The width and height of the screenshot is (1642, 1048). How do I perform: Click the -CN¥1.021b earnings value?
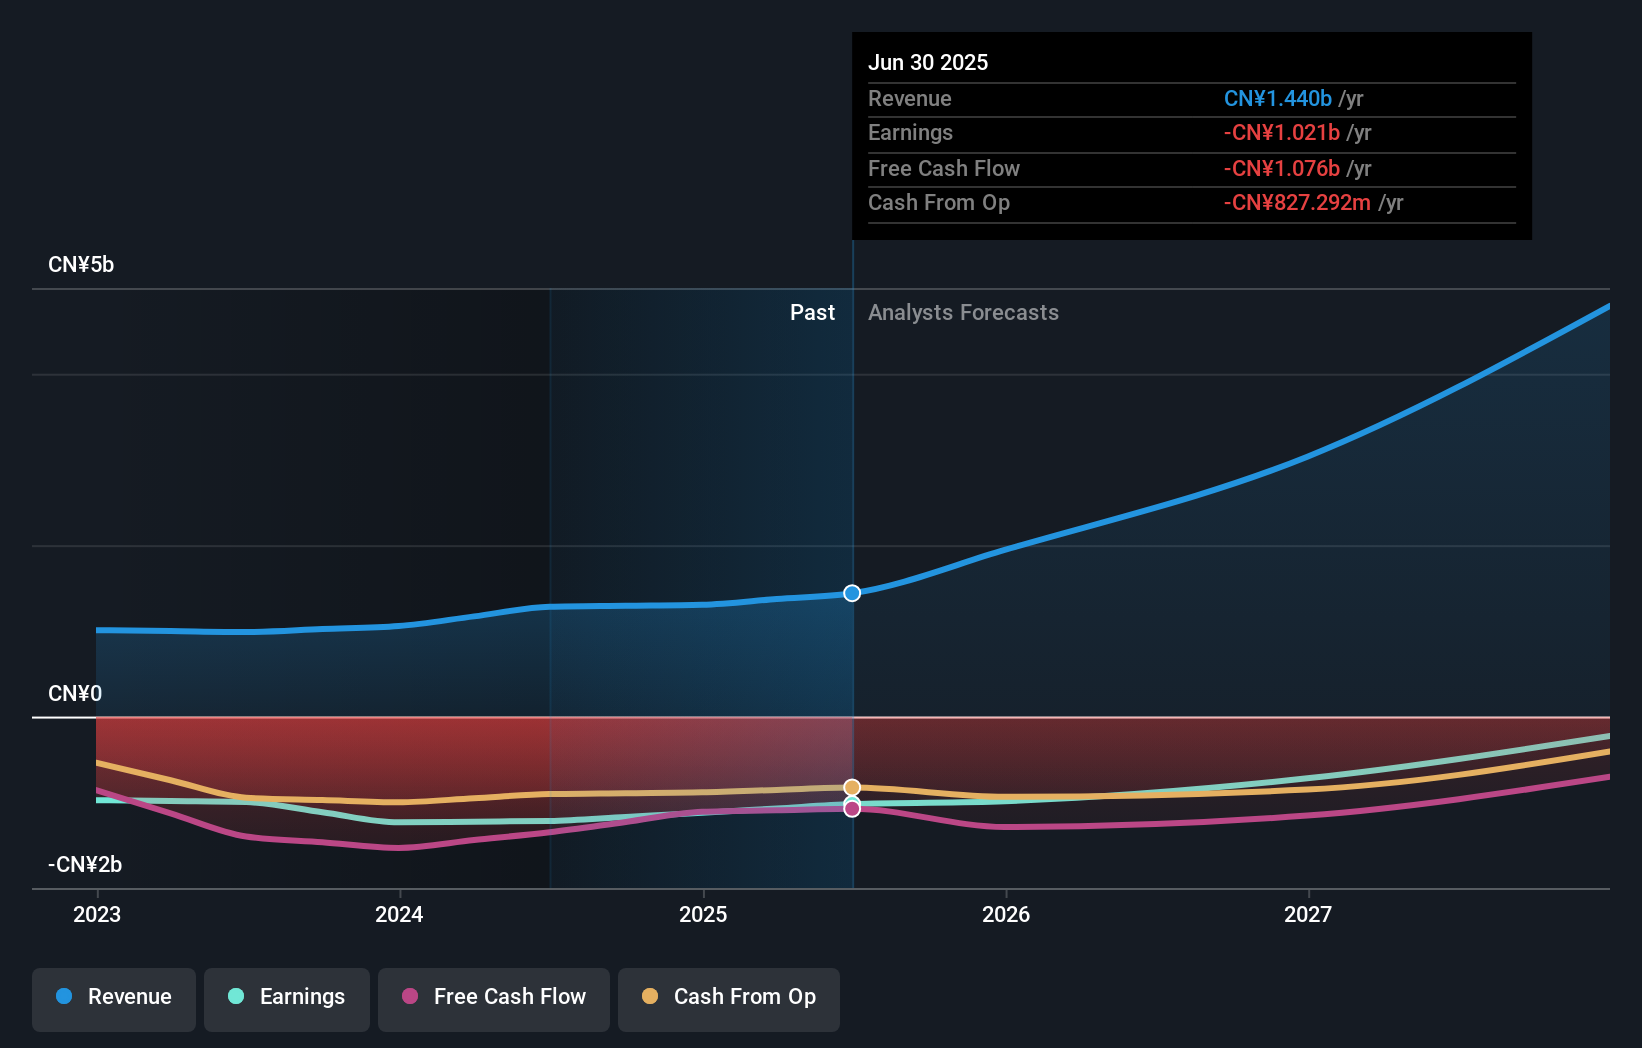[1281, 132]
